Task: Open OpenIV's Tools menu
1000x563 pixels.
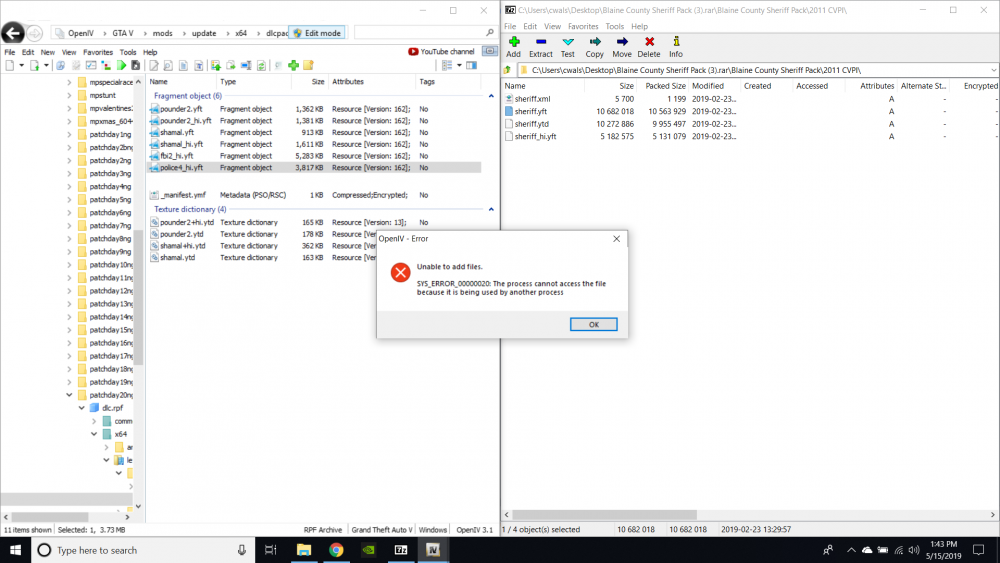Action: point(128,52)
